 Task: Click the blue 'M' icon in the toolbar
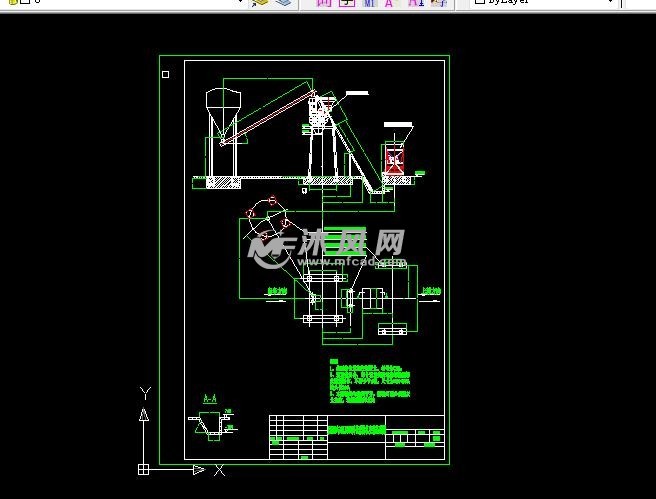(368, 4)
